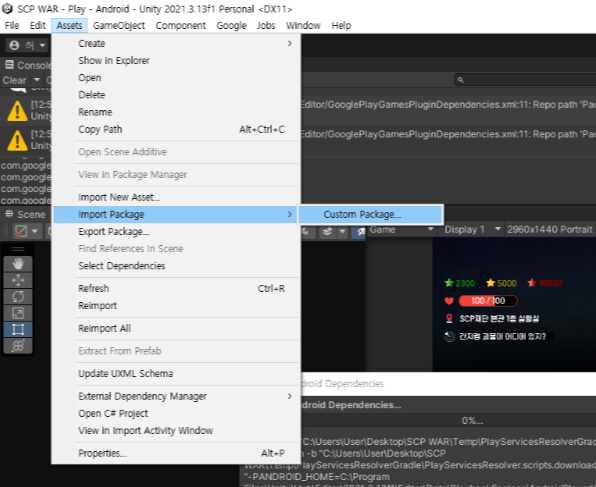Image resolution: width=596 pixels, height=487 pixels.
Task: Open the Jobs menu
Action: tap(266, 25)
